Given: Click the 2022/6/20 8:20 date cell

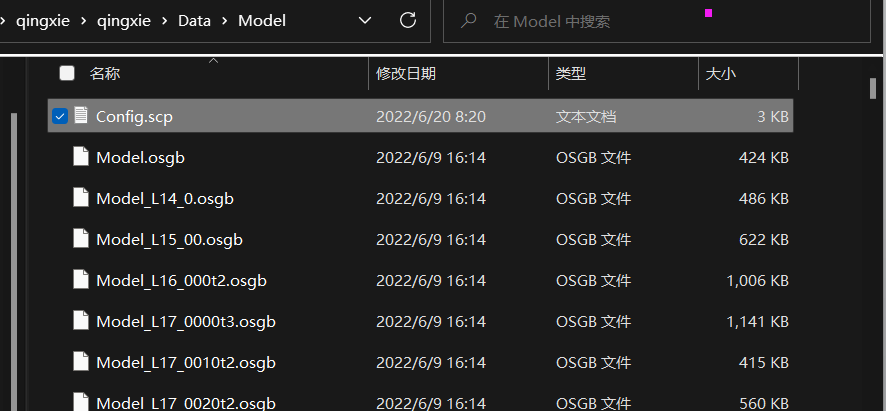Looking at the screenshot, I should [x=431, y=116].
